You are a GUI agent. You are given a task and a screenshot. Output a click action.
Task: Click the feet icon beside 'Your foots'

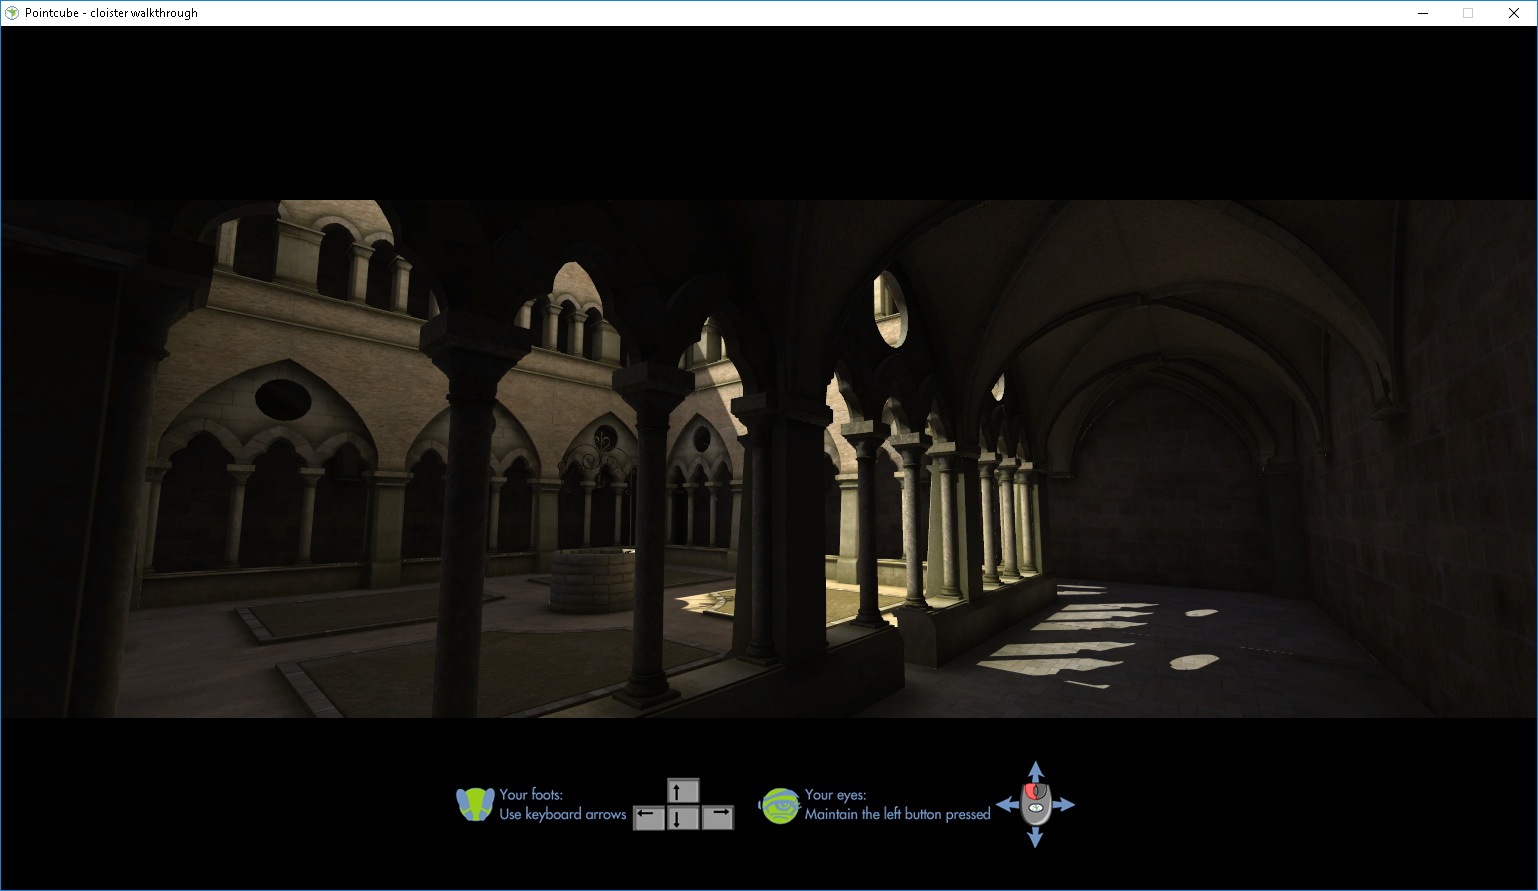[x=476, y=804]
